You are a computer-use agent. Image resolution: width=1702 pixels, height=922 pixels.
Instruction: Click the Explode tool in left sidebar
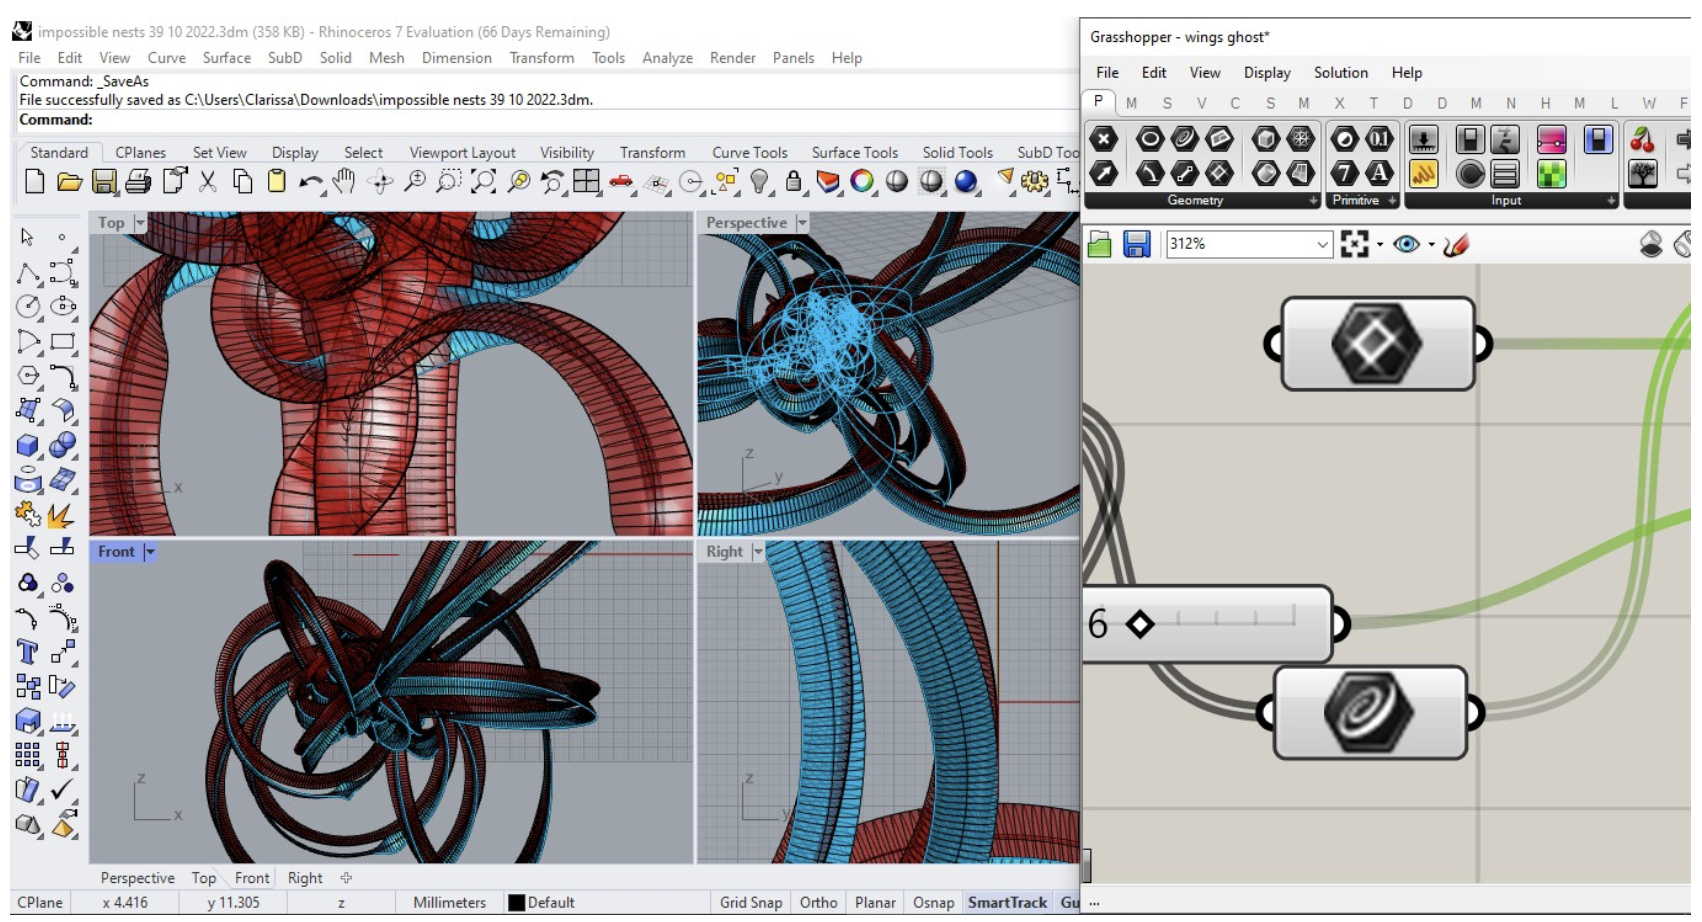point(61,516)
